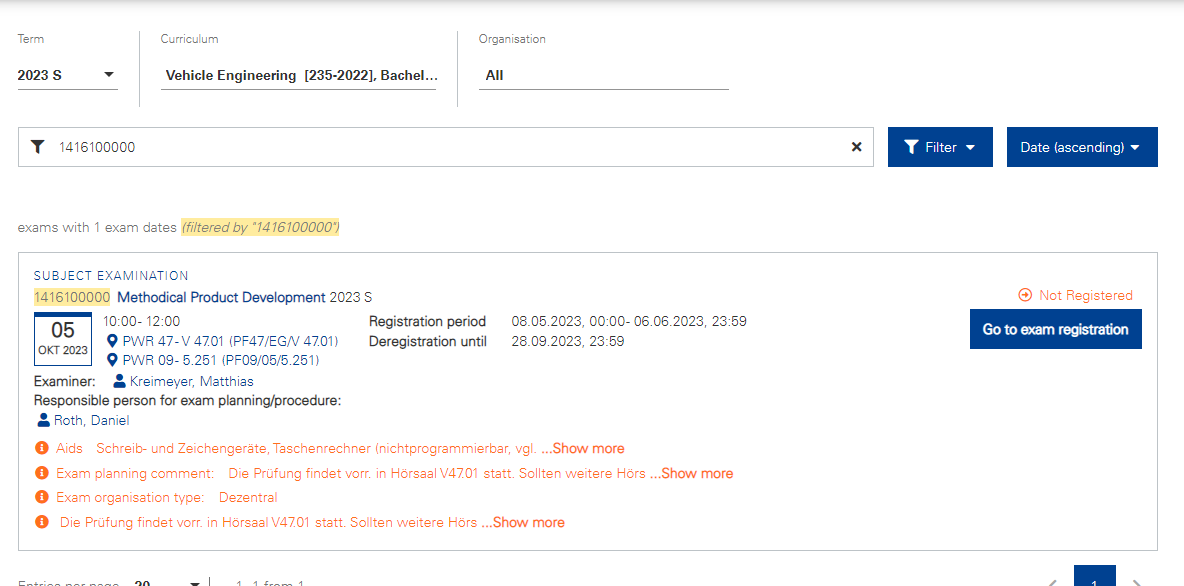Expand the last info line Show more
This screenshot has width=1184, height=586.
pyautogui.click(x=523, y=522)
